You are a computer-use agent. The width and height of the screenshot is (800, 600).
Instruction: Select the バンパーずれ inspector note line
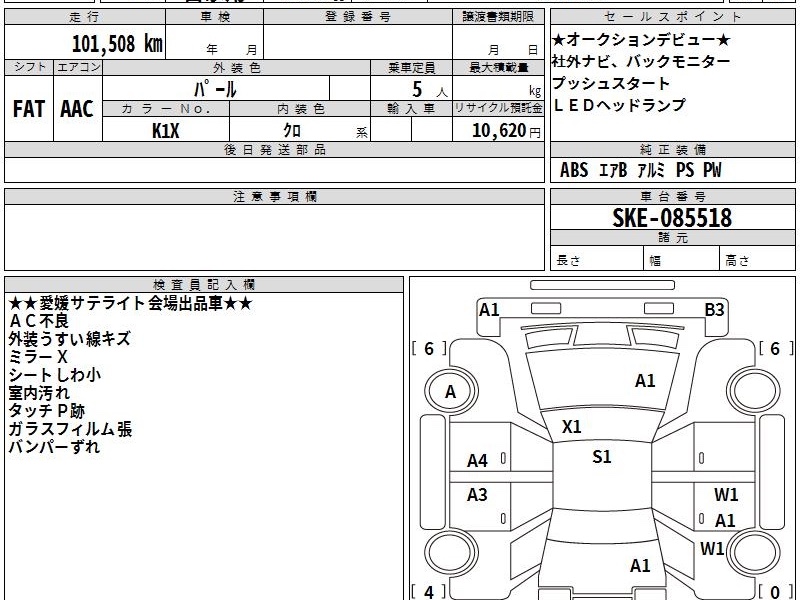point(54,447)
